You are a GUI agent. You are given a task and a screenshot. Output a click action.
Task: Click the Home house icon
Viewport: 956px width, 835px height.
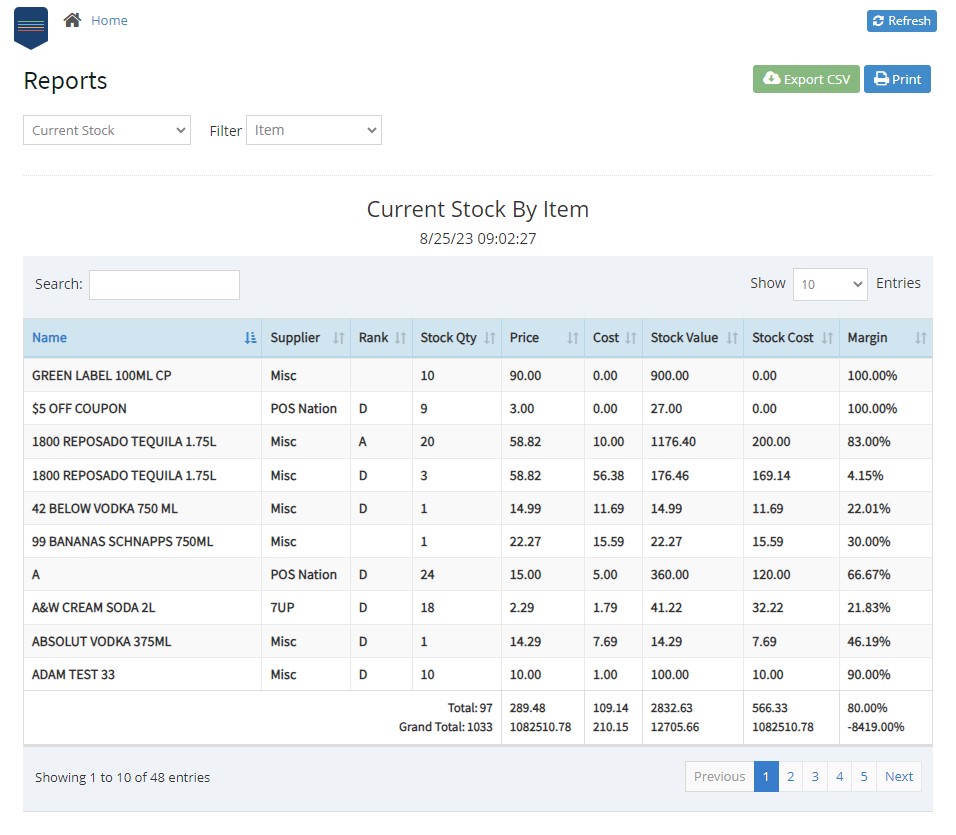point(74,19)
